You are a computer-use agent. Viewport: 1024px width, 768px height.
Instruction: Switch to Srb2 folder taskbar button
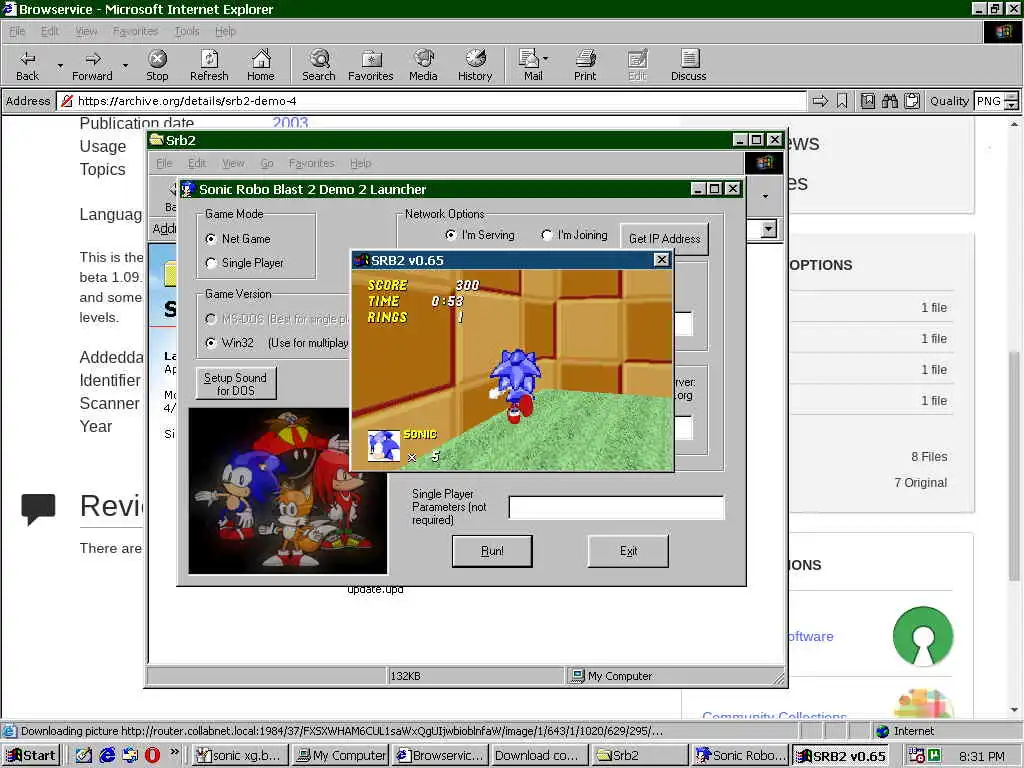(x=640, y=755)
